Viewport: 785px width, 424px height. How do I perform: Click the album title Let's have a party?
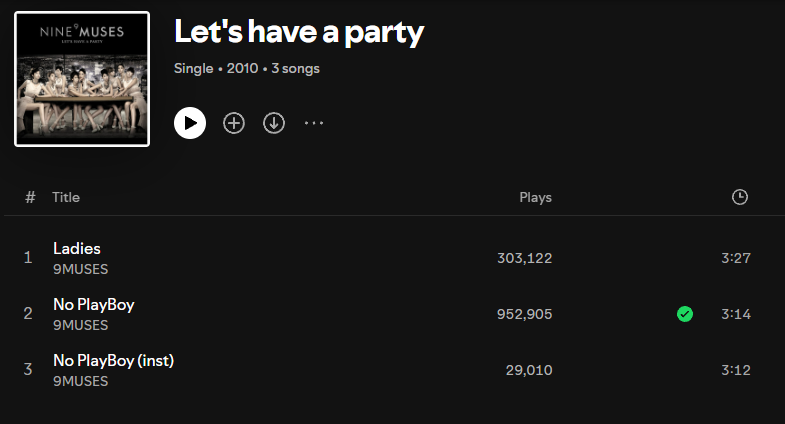(x=299, y=32)
